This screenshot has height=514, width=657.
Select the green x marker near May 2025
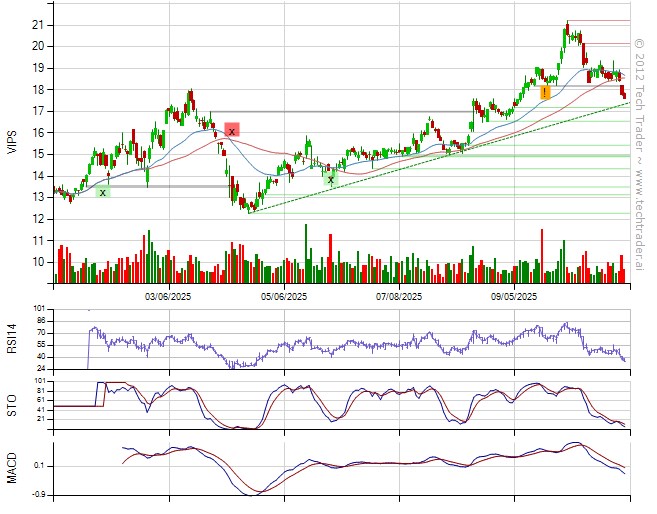(x=330, y=179)
